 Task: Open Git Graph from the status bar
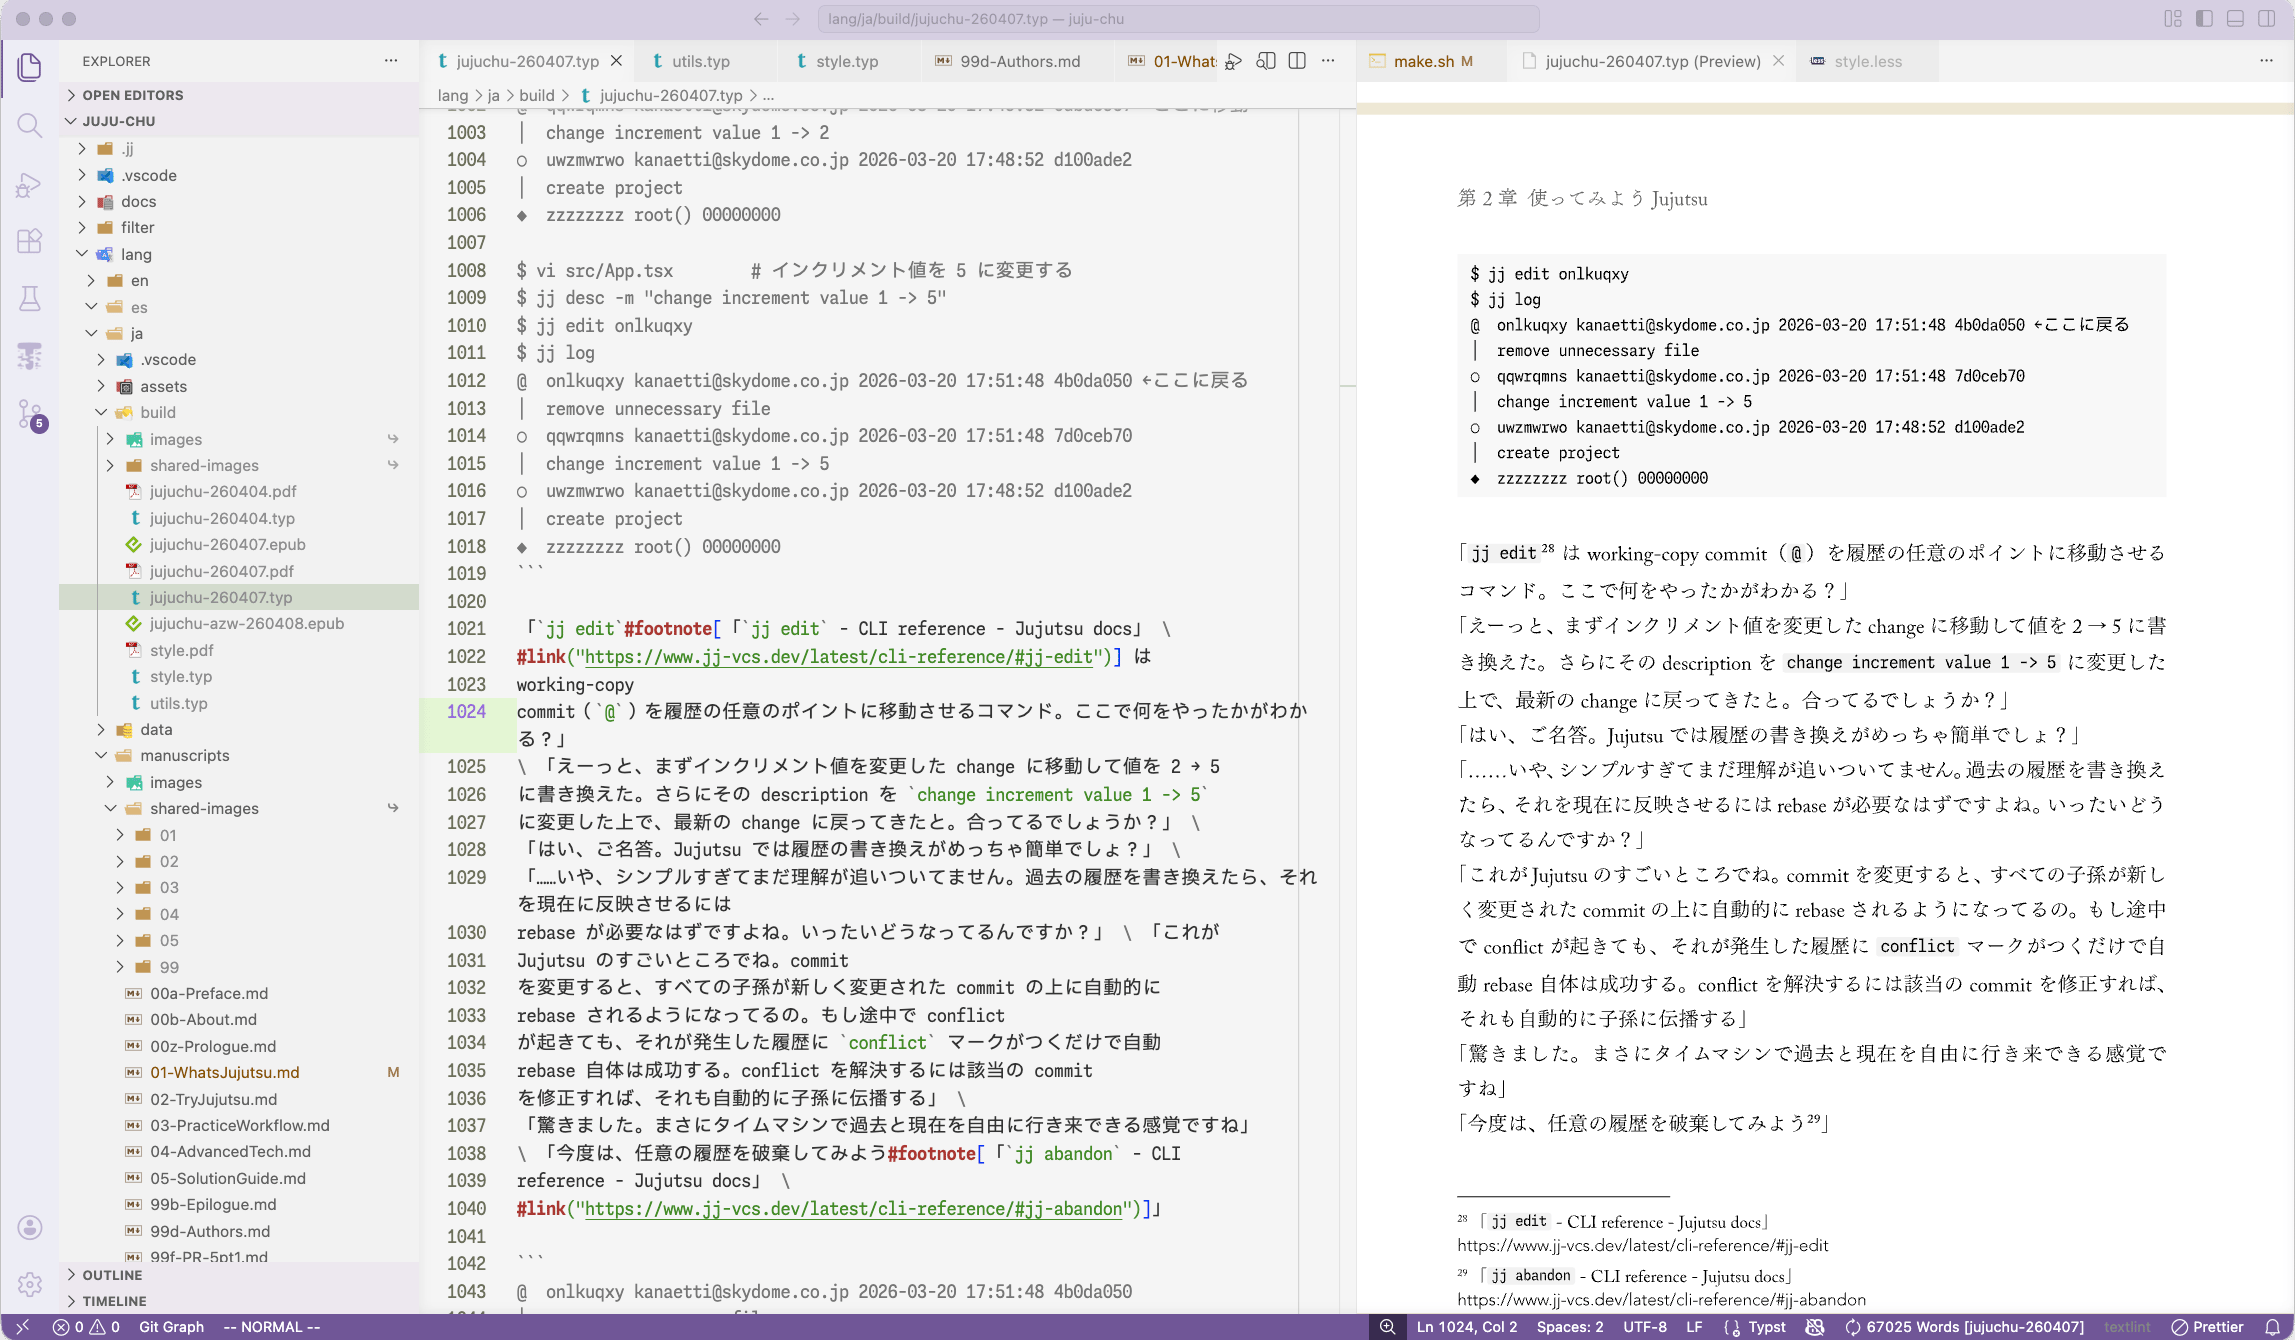tap(171, 1327)
